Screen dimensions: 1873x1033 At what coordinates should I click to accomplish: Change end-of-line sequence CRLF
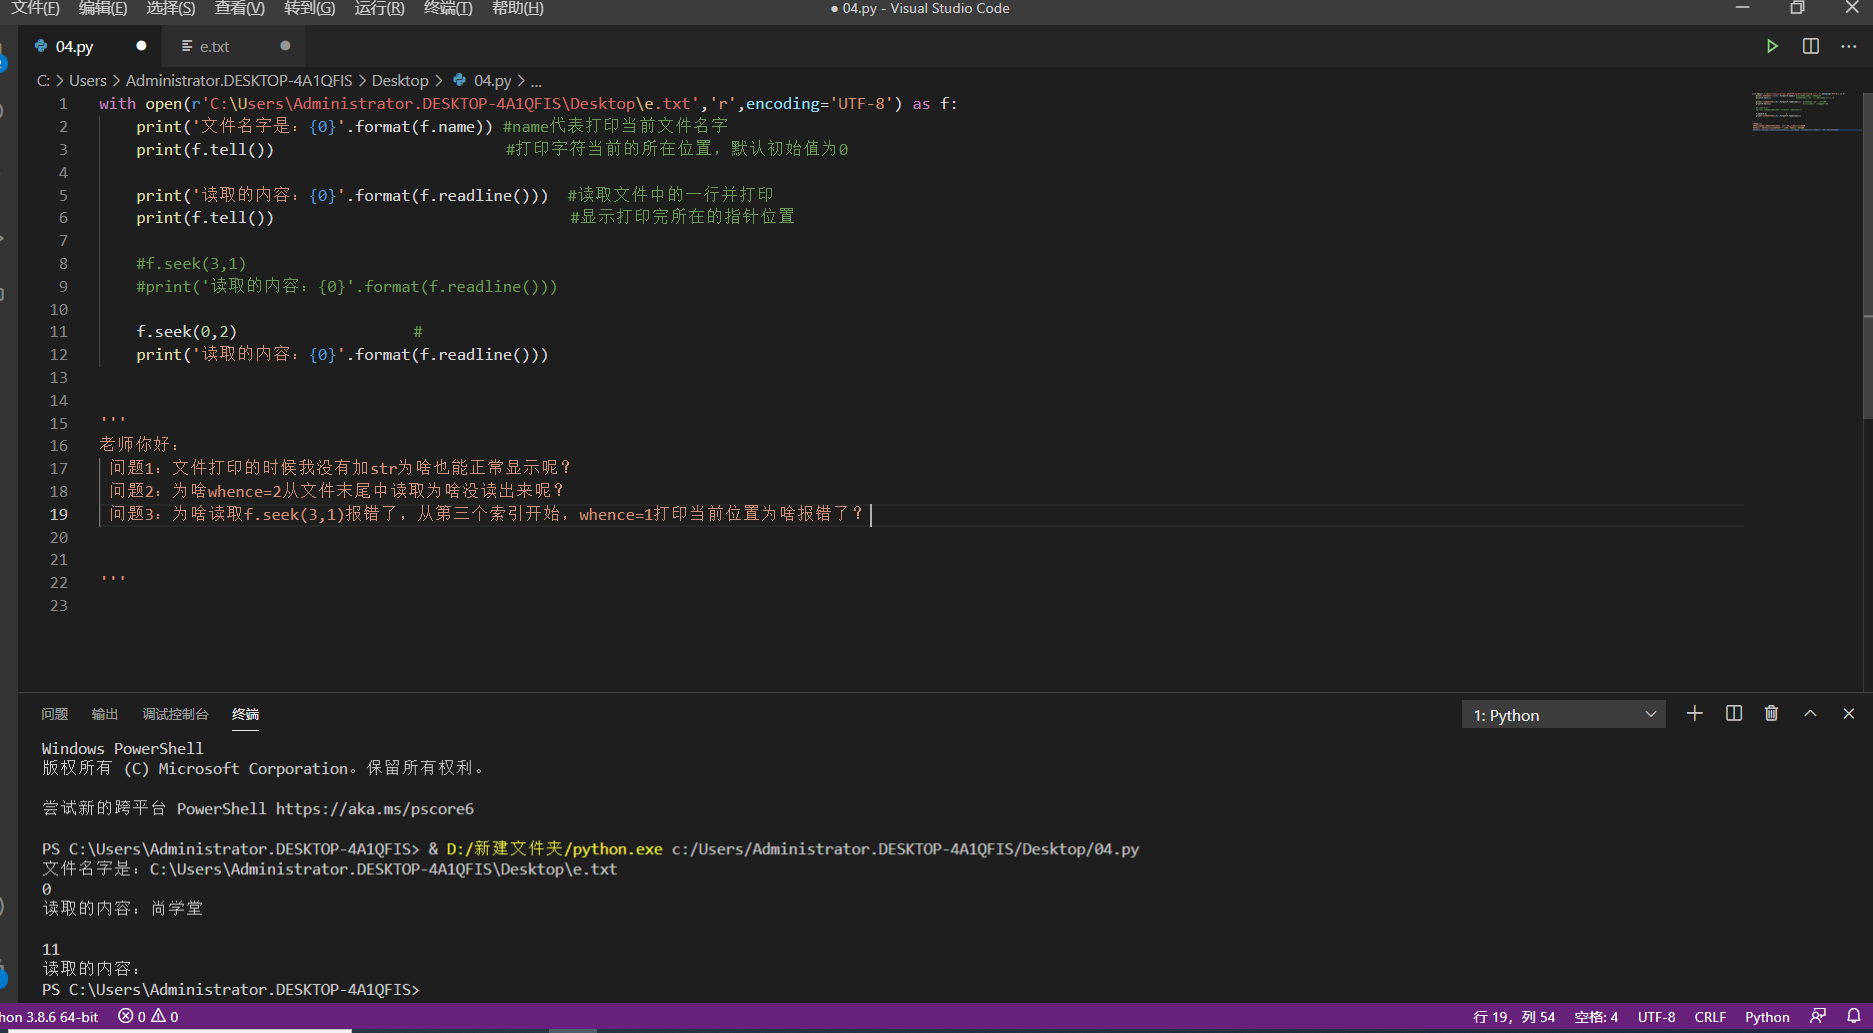tap(1710, 1016)
